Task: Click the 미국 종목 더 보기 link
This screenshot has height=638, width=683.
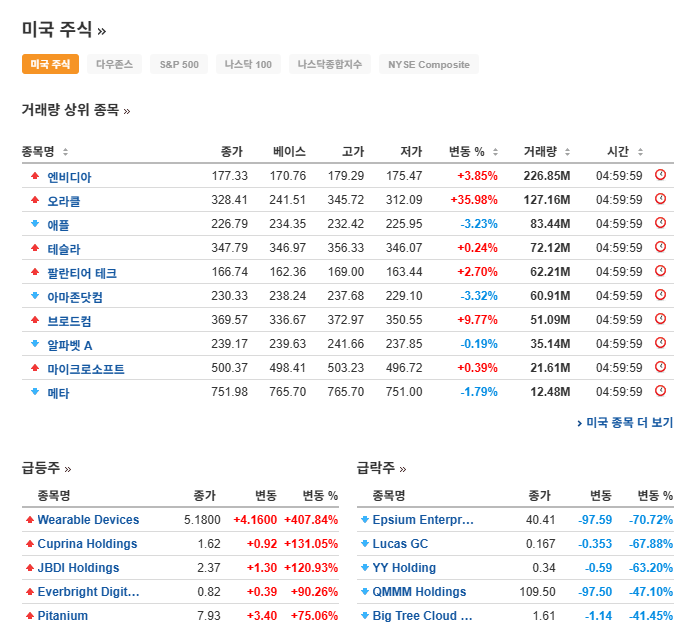Action: coord(625,422)
